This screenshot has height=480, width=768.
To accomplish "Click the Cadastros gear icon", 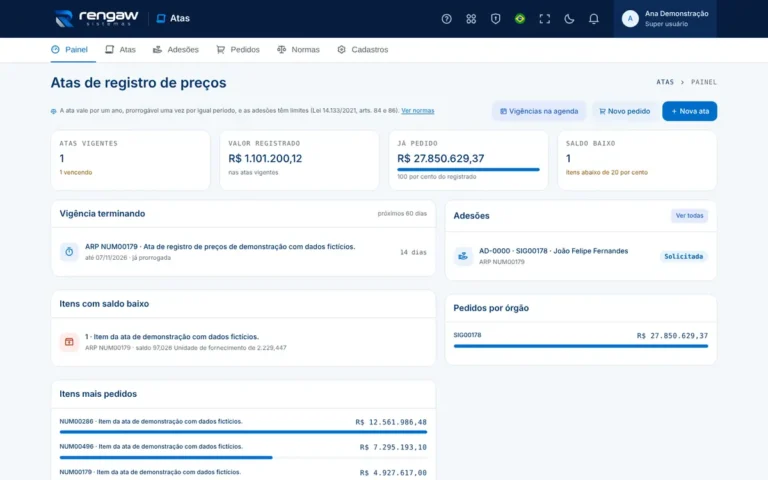I will 341,49.
